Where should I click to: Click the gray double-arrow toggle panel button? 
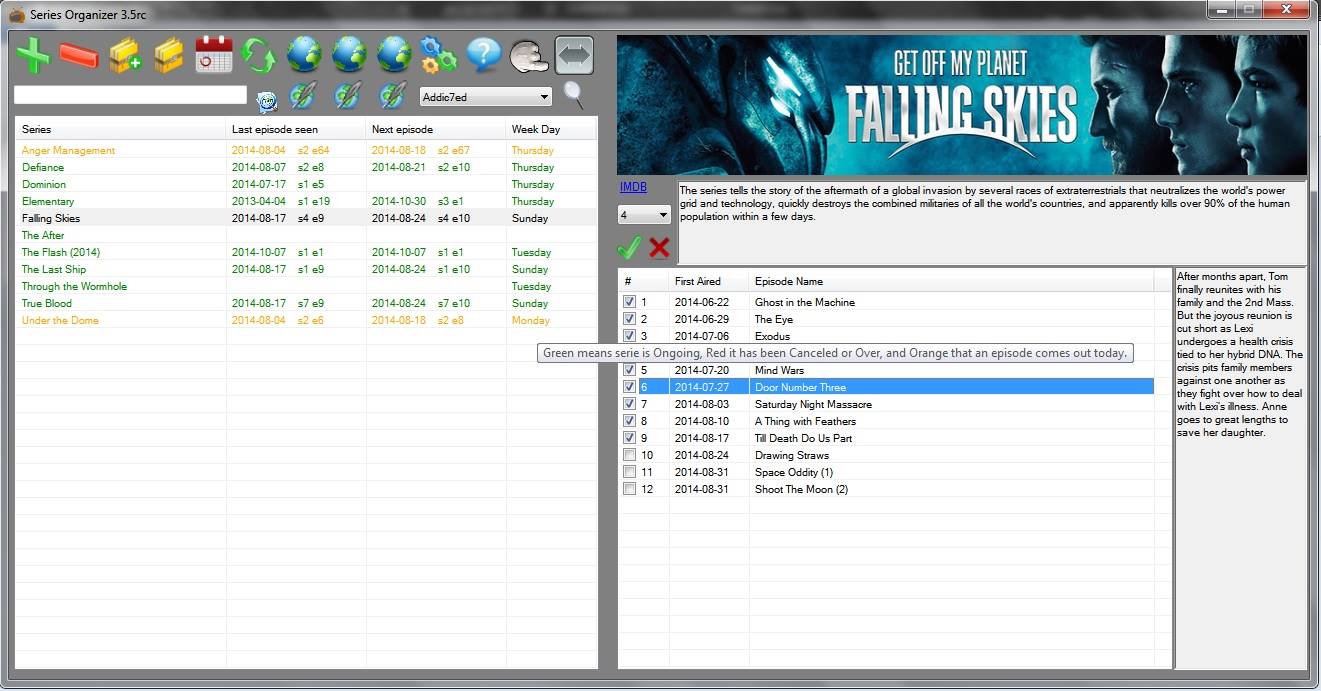[x=574, y=56]
